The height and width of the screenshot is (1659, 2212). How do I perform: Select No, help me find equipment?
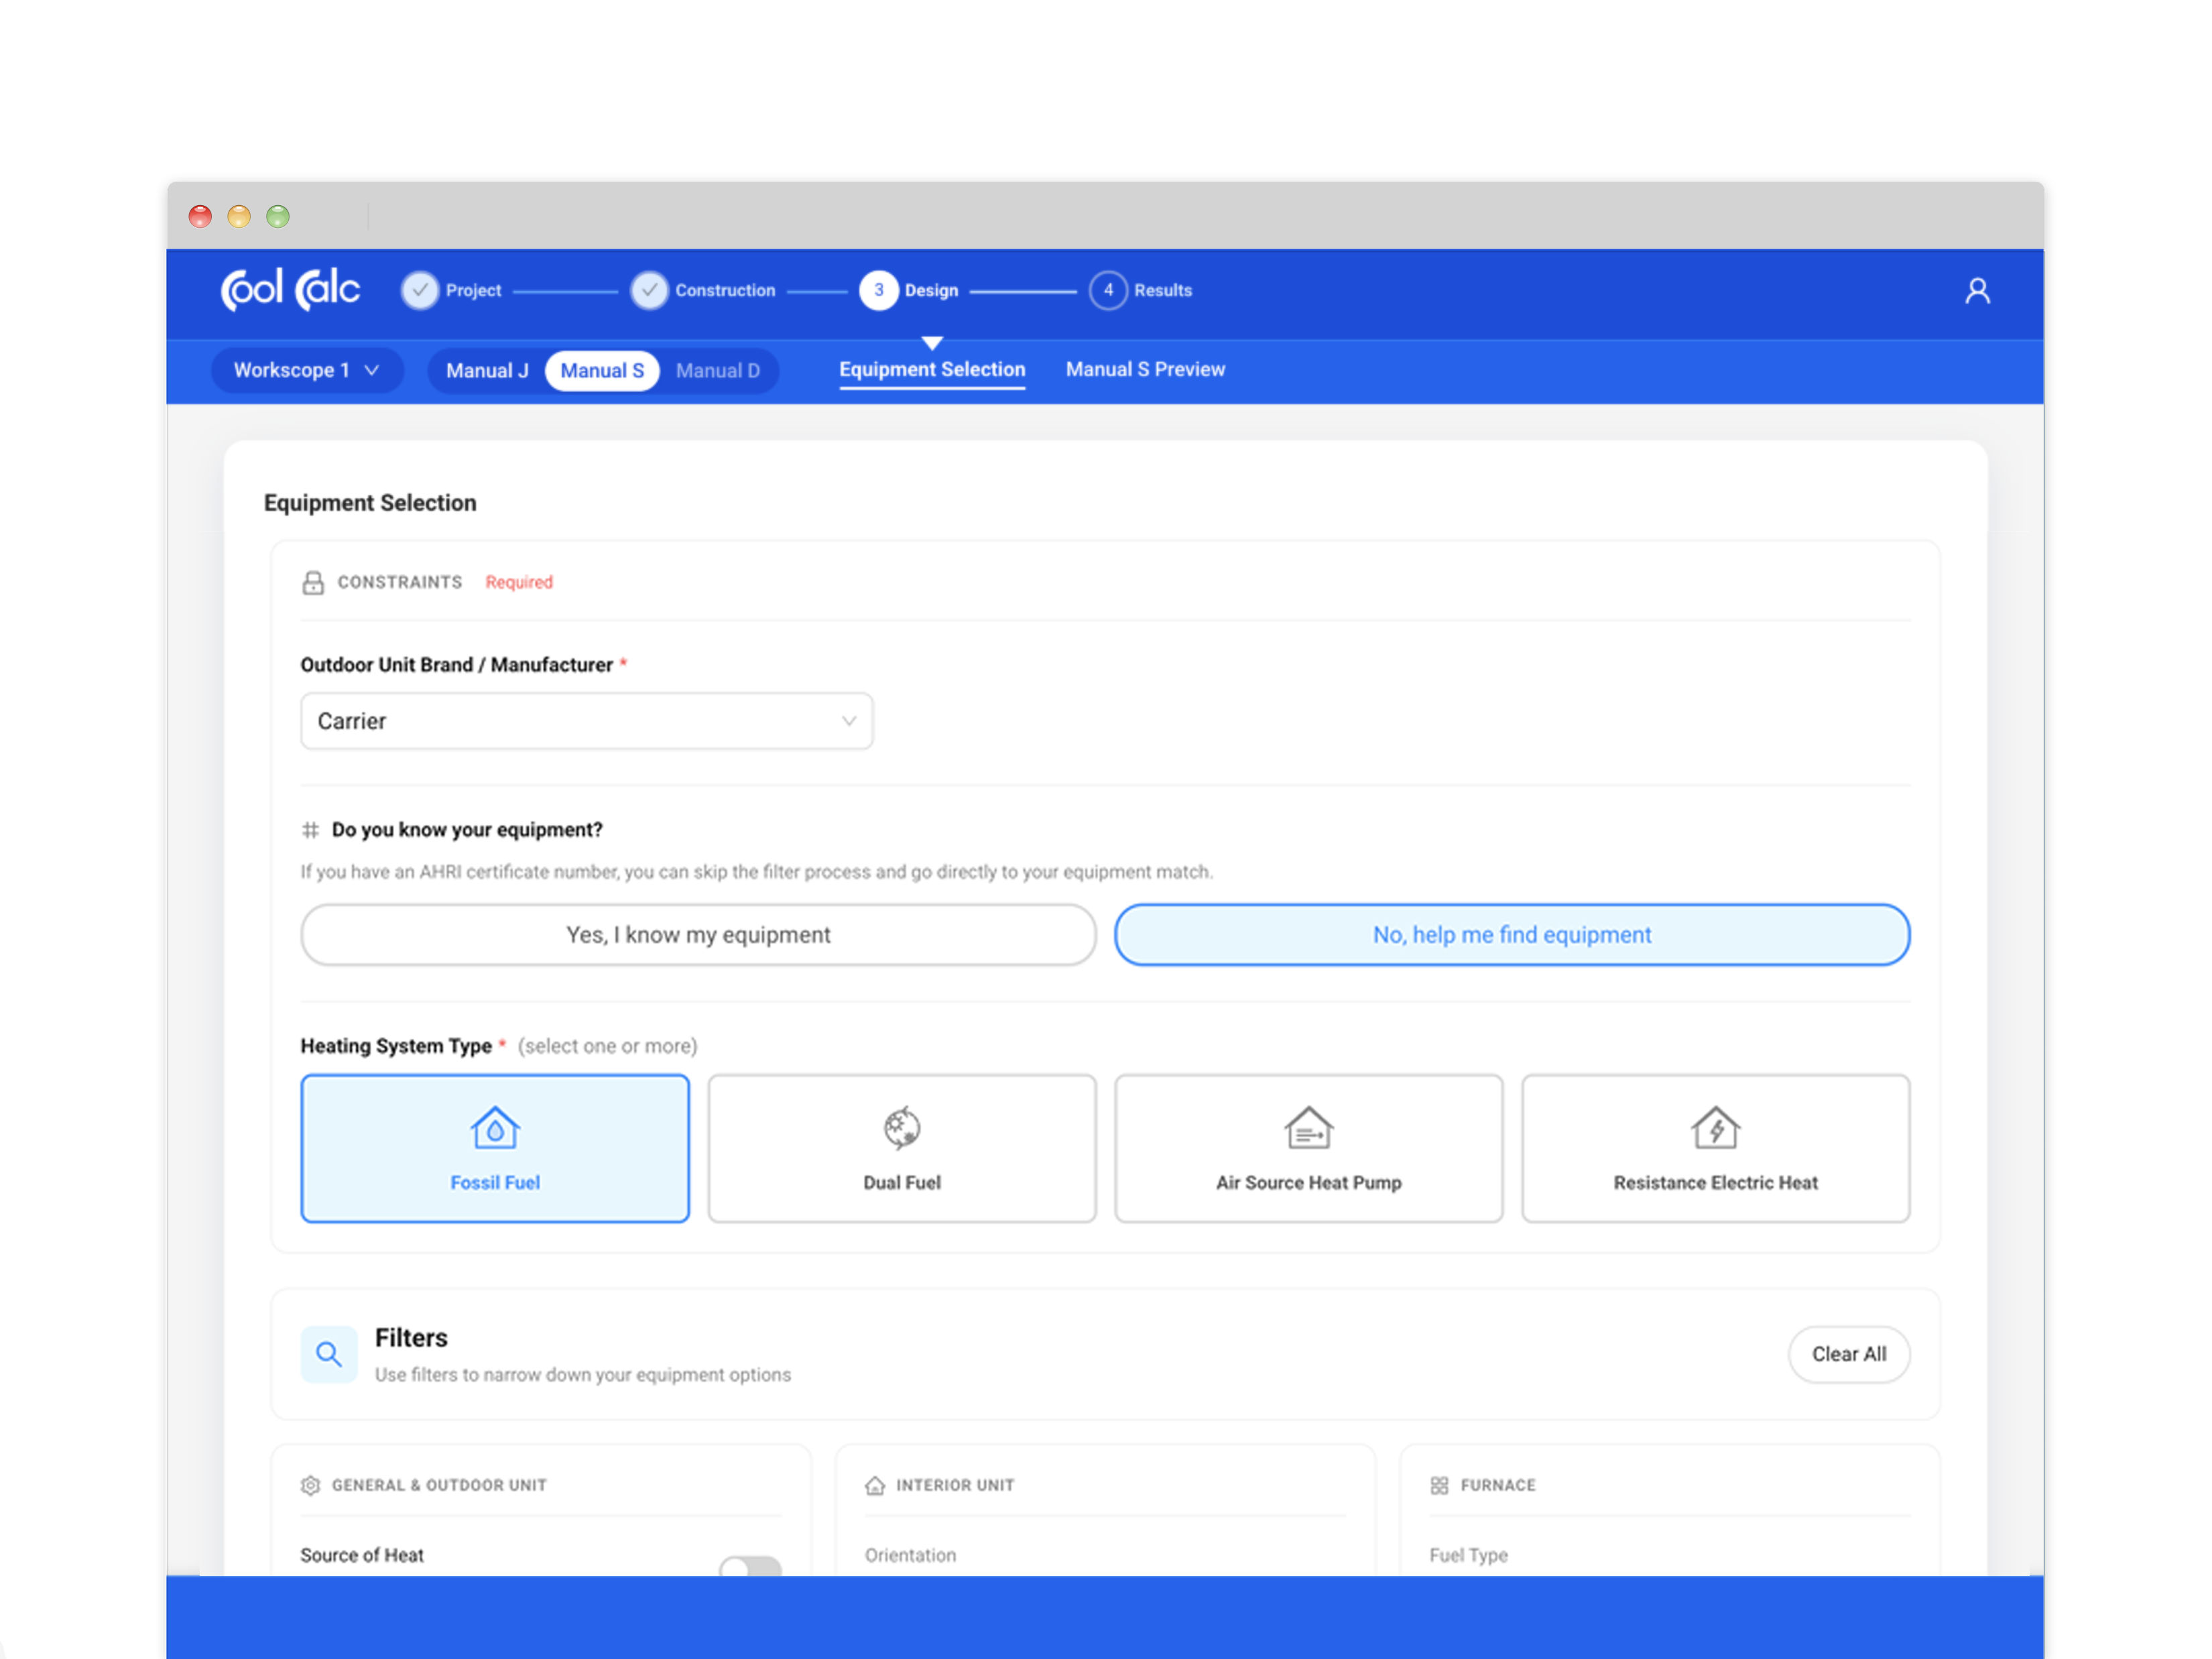point(1511,935)
